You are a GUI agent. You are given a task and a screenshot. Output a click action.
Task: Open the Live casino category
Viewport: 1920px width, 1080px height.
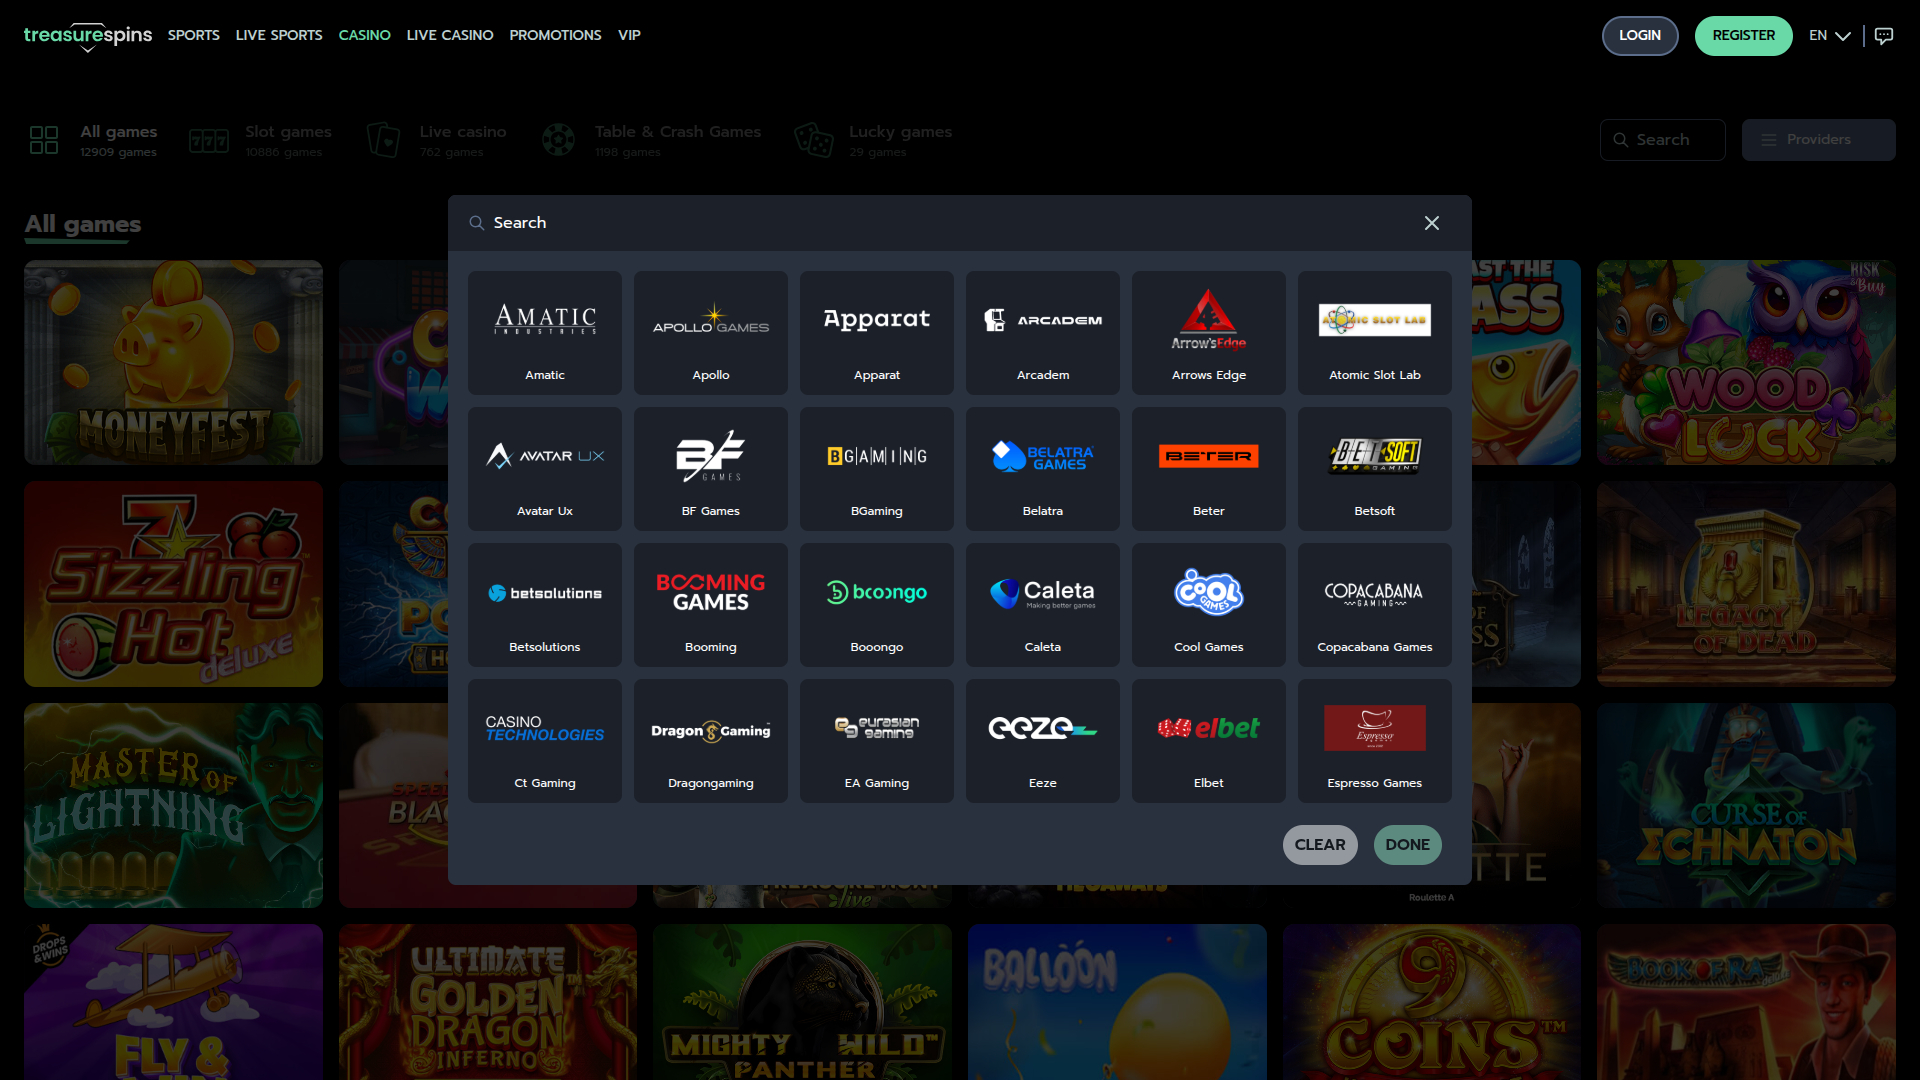pyautogui.click(x=462, y=140)
